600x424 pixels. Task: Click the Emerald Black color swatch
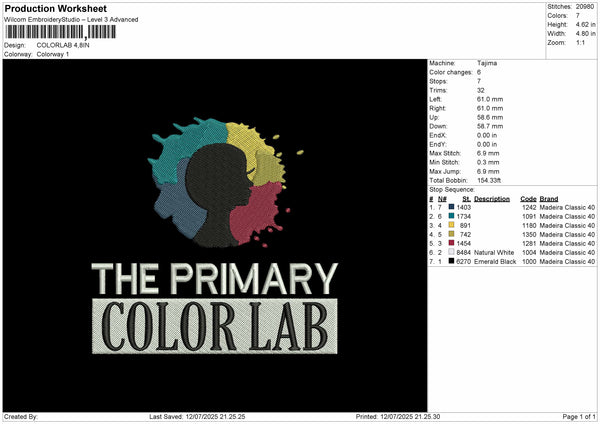[452, 261]
